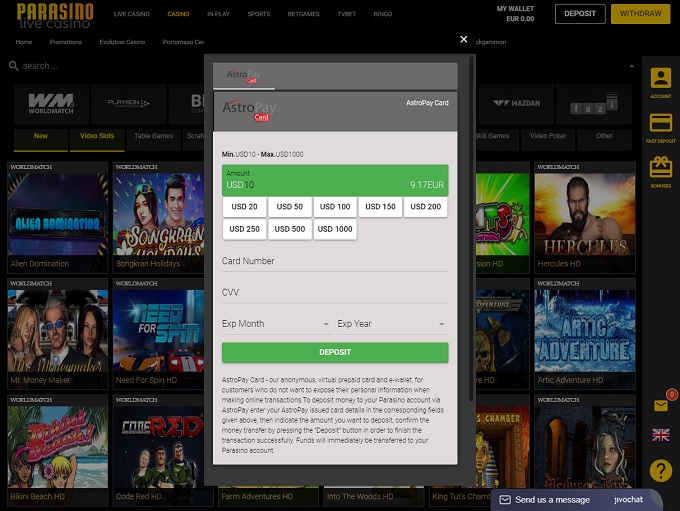Open the Bonuses gift icon

[x=660, y=171]
